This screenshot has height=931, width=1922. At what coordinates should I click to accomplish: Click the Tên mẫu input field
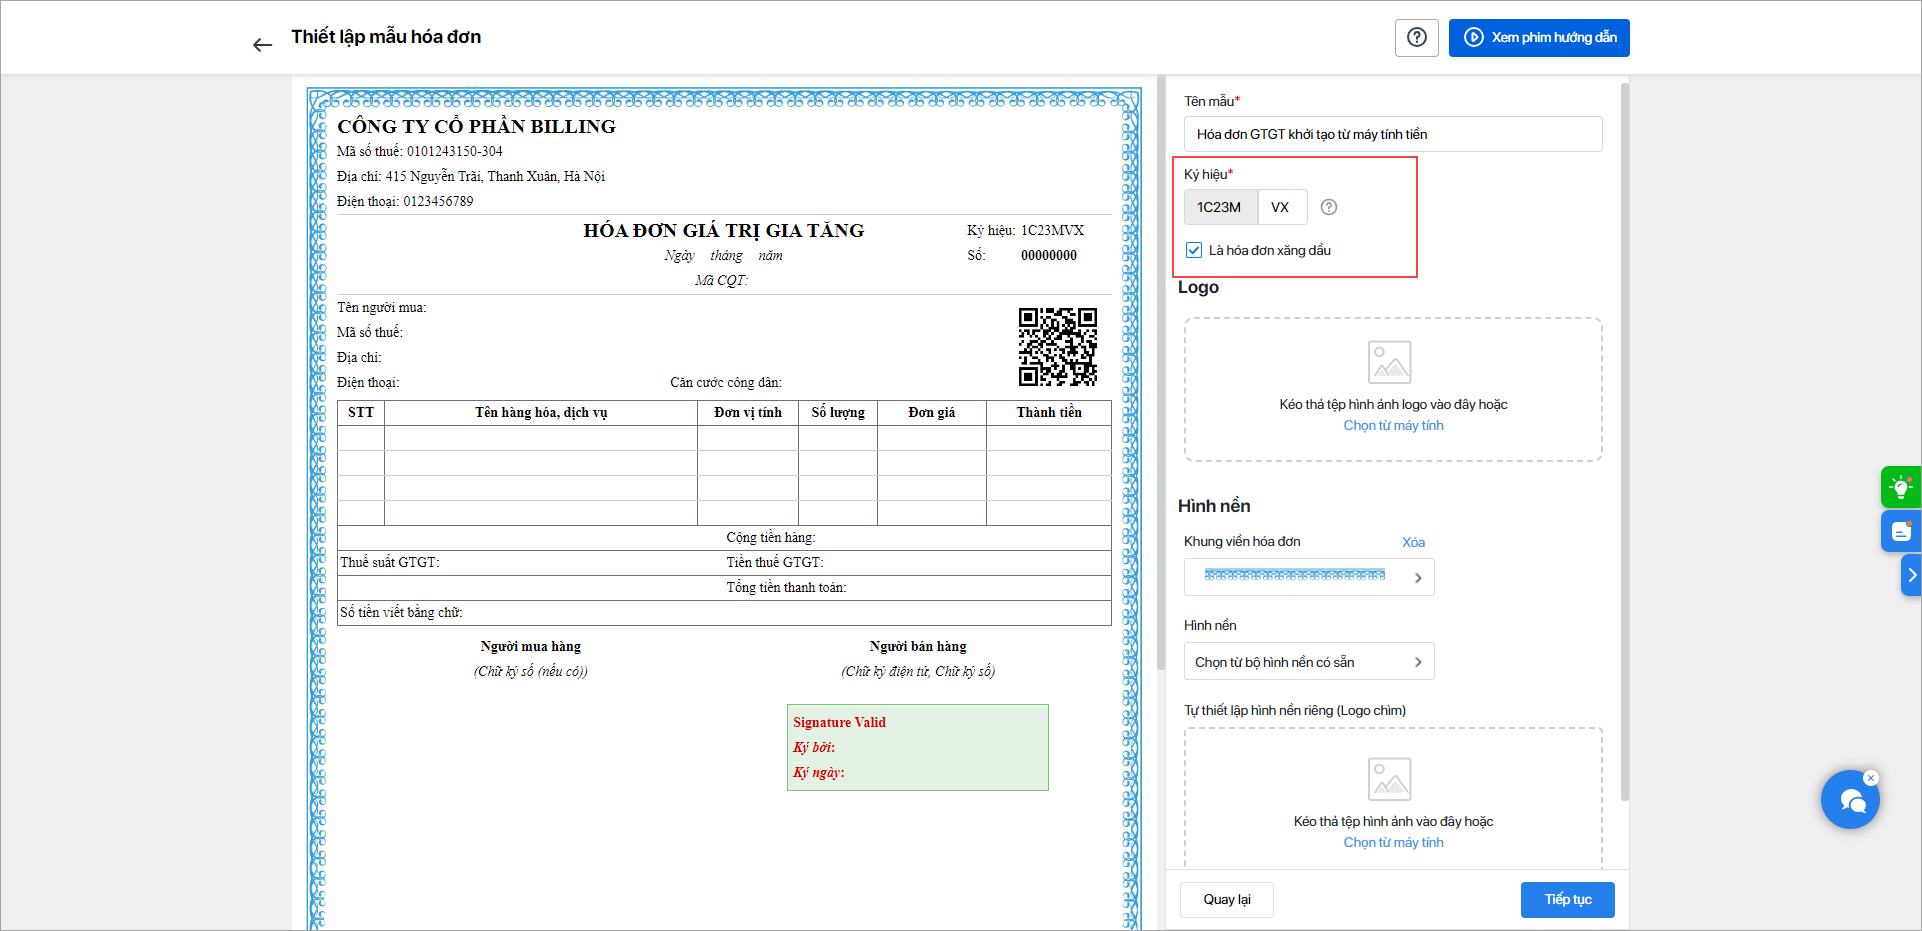(x=1393, y=134)
